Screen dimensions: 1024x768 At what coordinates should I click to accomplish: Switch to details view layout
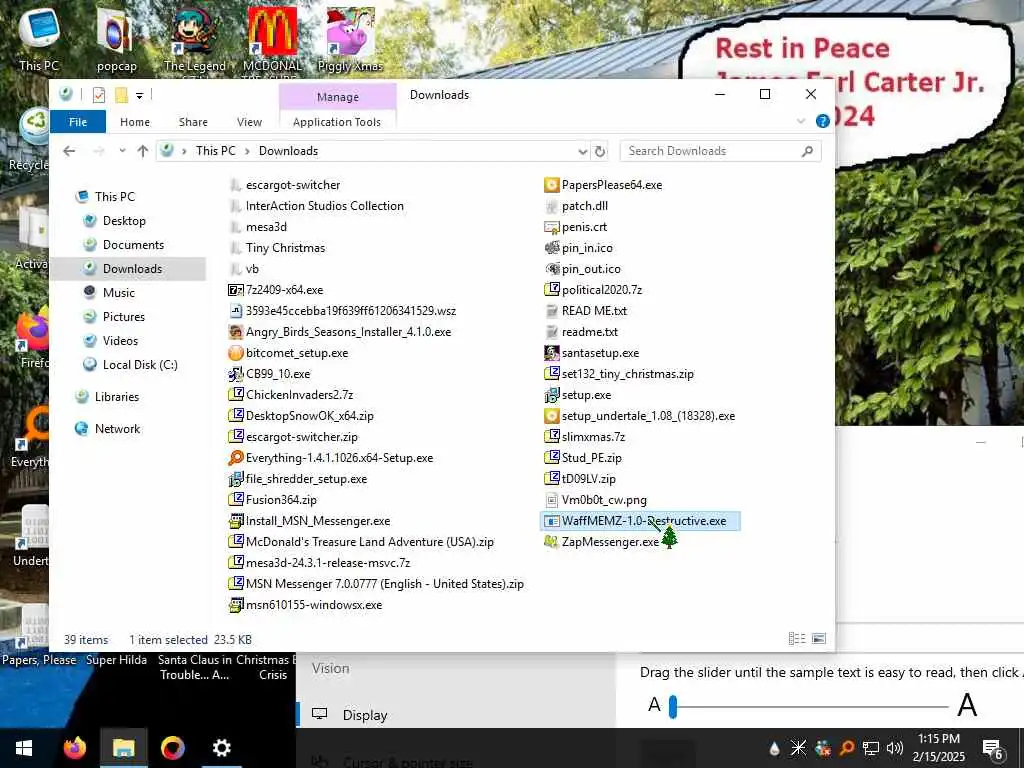click(797, 639)
